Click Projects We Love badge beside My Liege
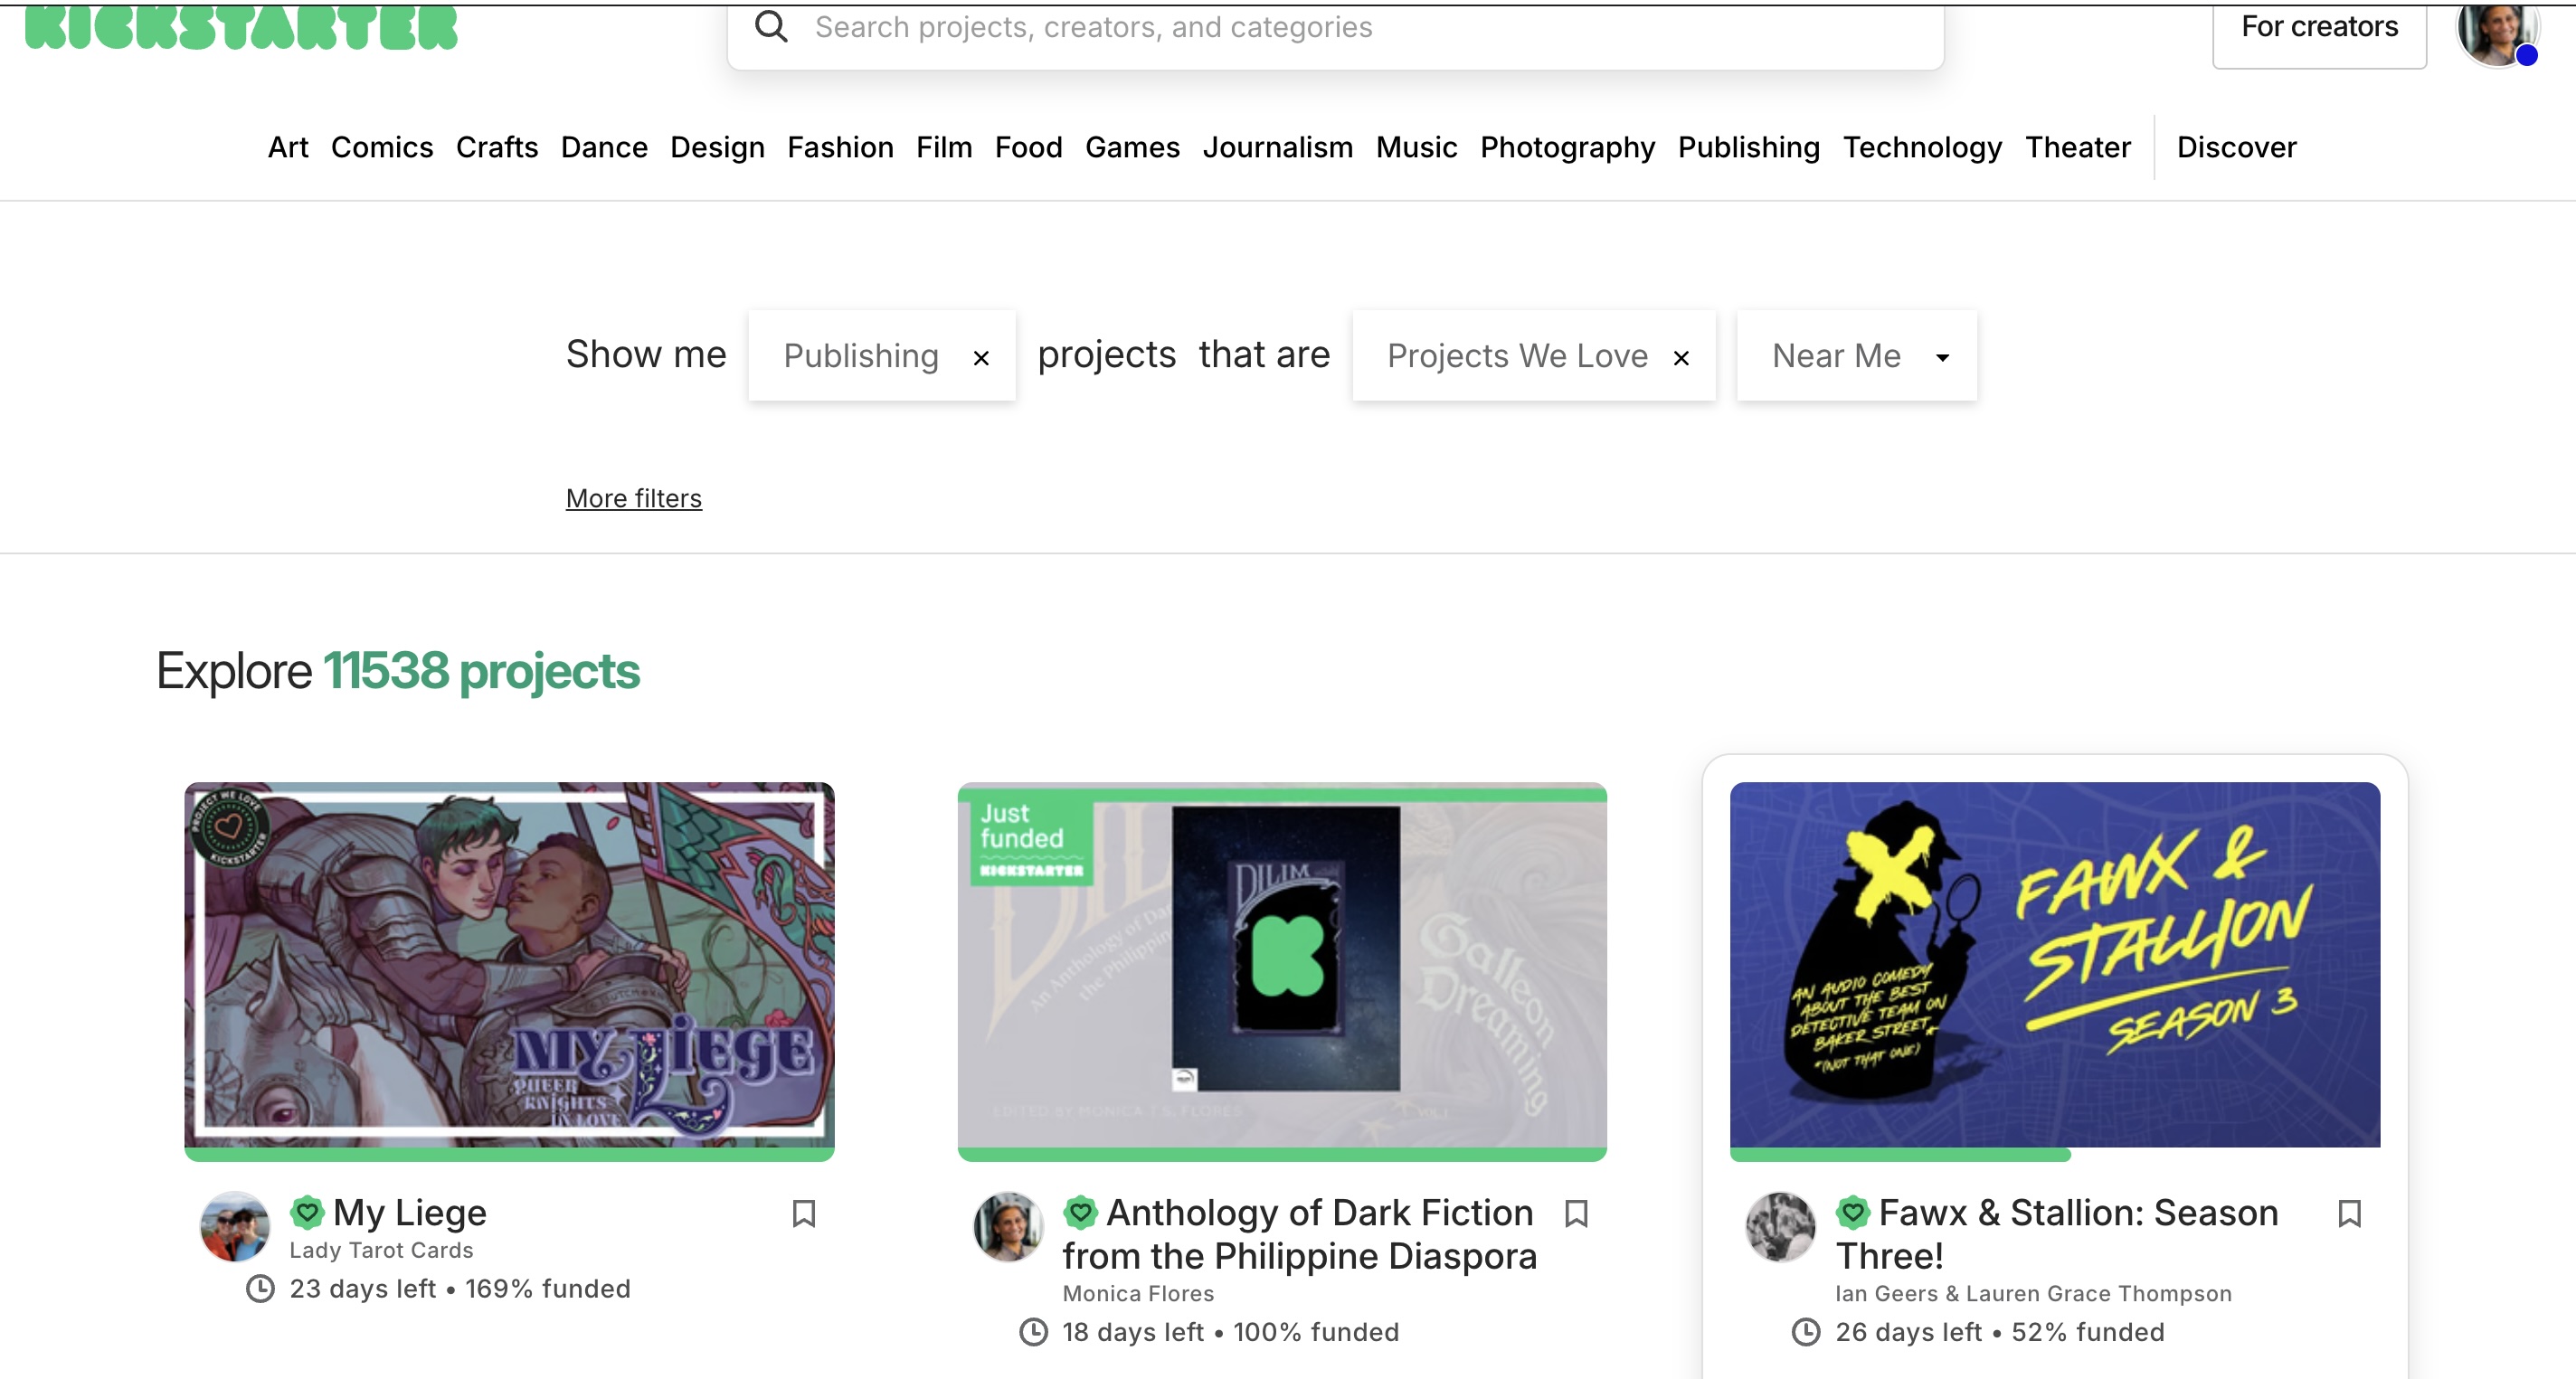 (307, 1212)
